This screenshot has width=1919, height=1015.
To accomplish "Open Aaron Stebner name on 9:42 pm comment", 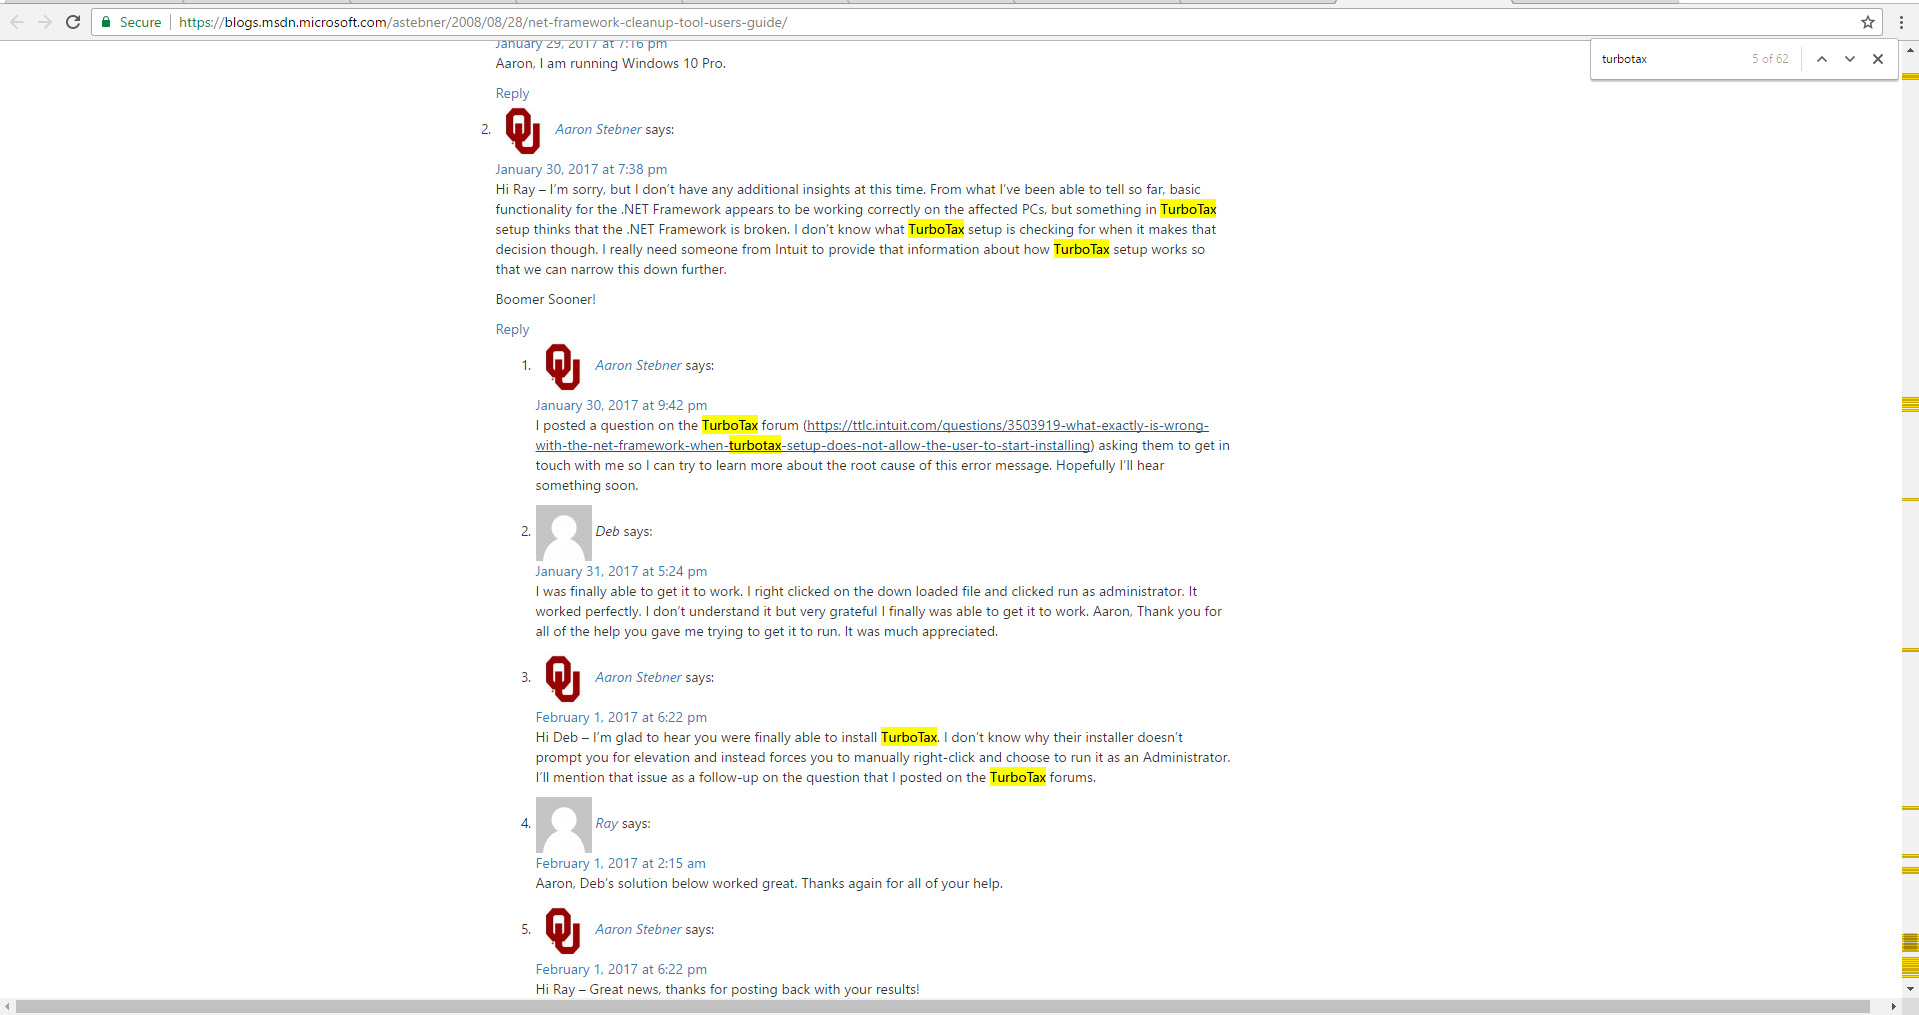I will (x=638, y=365).
